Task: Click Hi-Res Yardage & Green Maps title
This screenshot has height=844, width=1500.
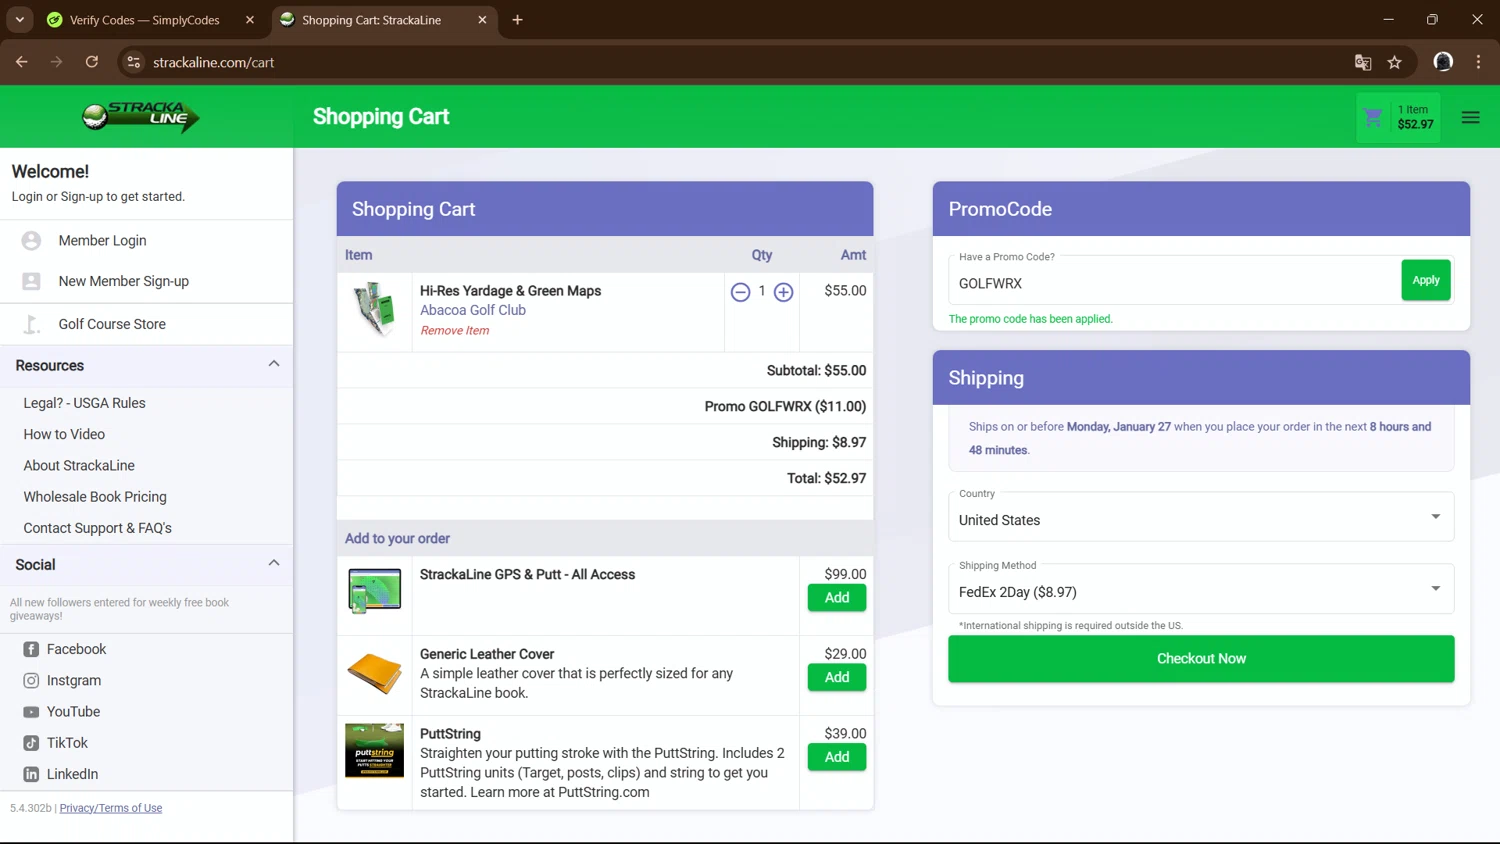Action: pos(510,291)
